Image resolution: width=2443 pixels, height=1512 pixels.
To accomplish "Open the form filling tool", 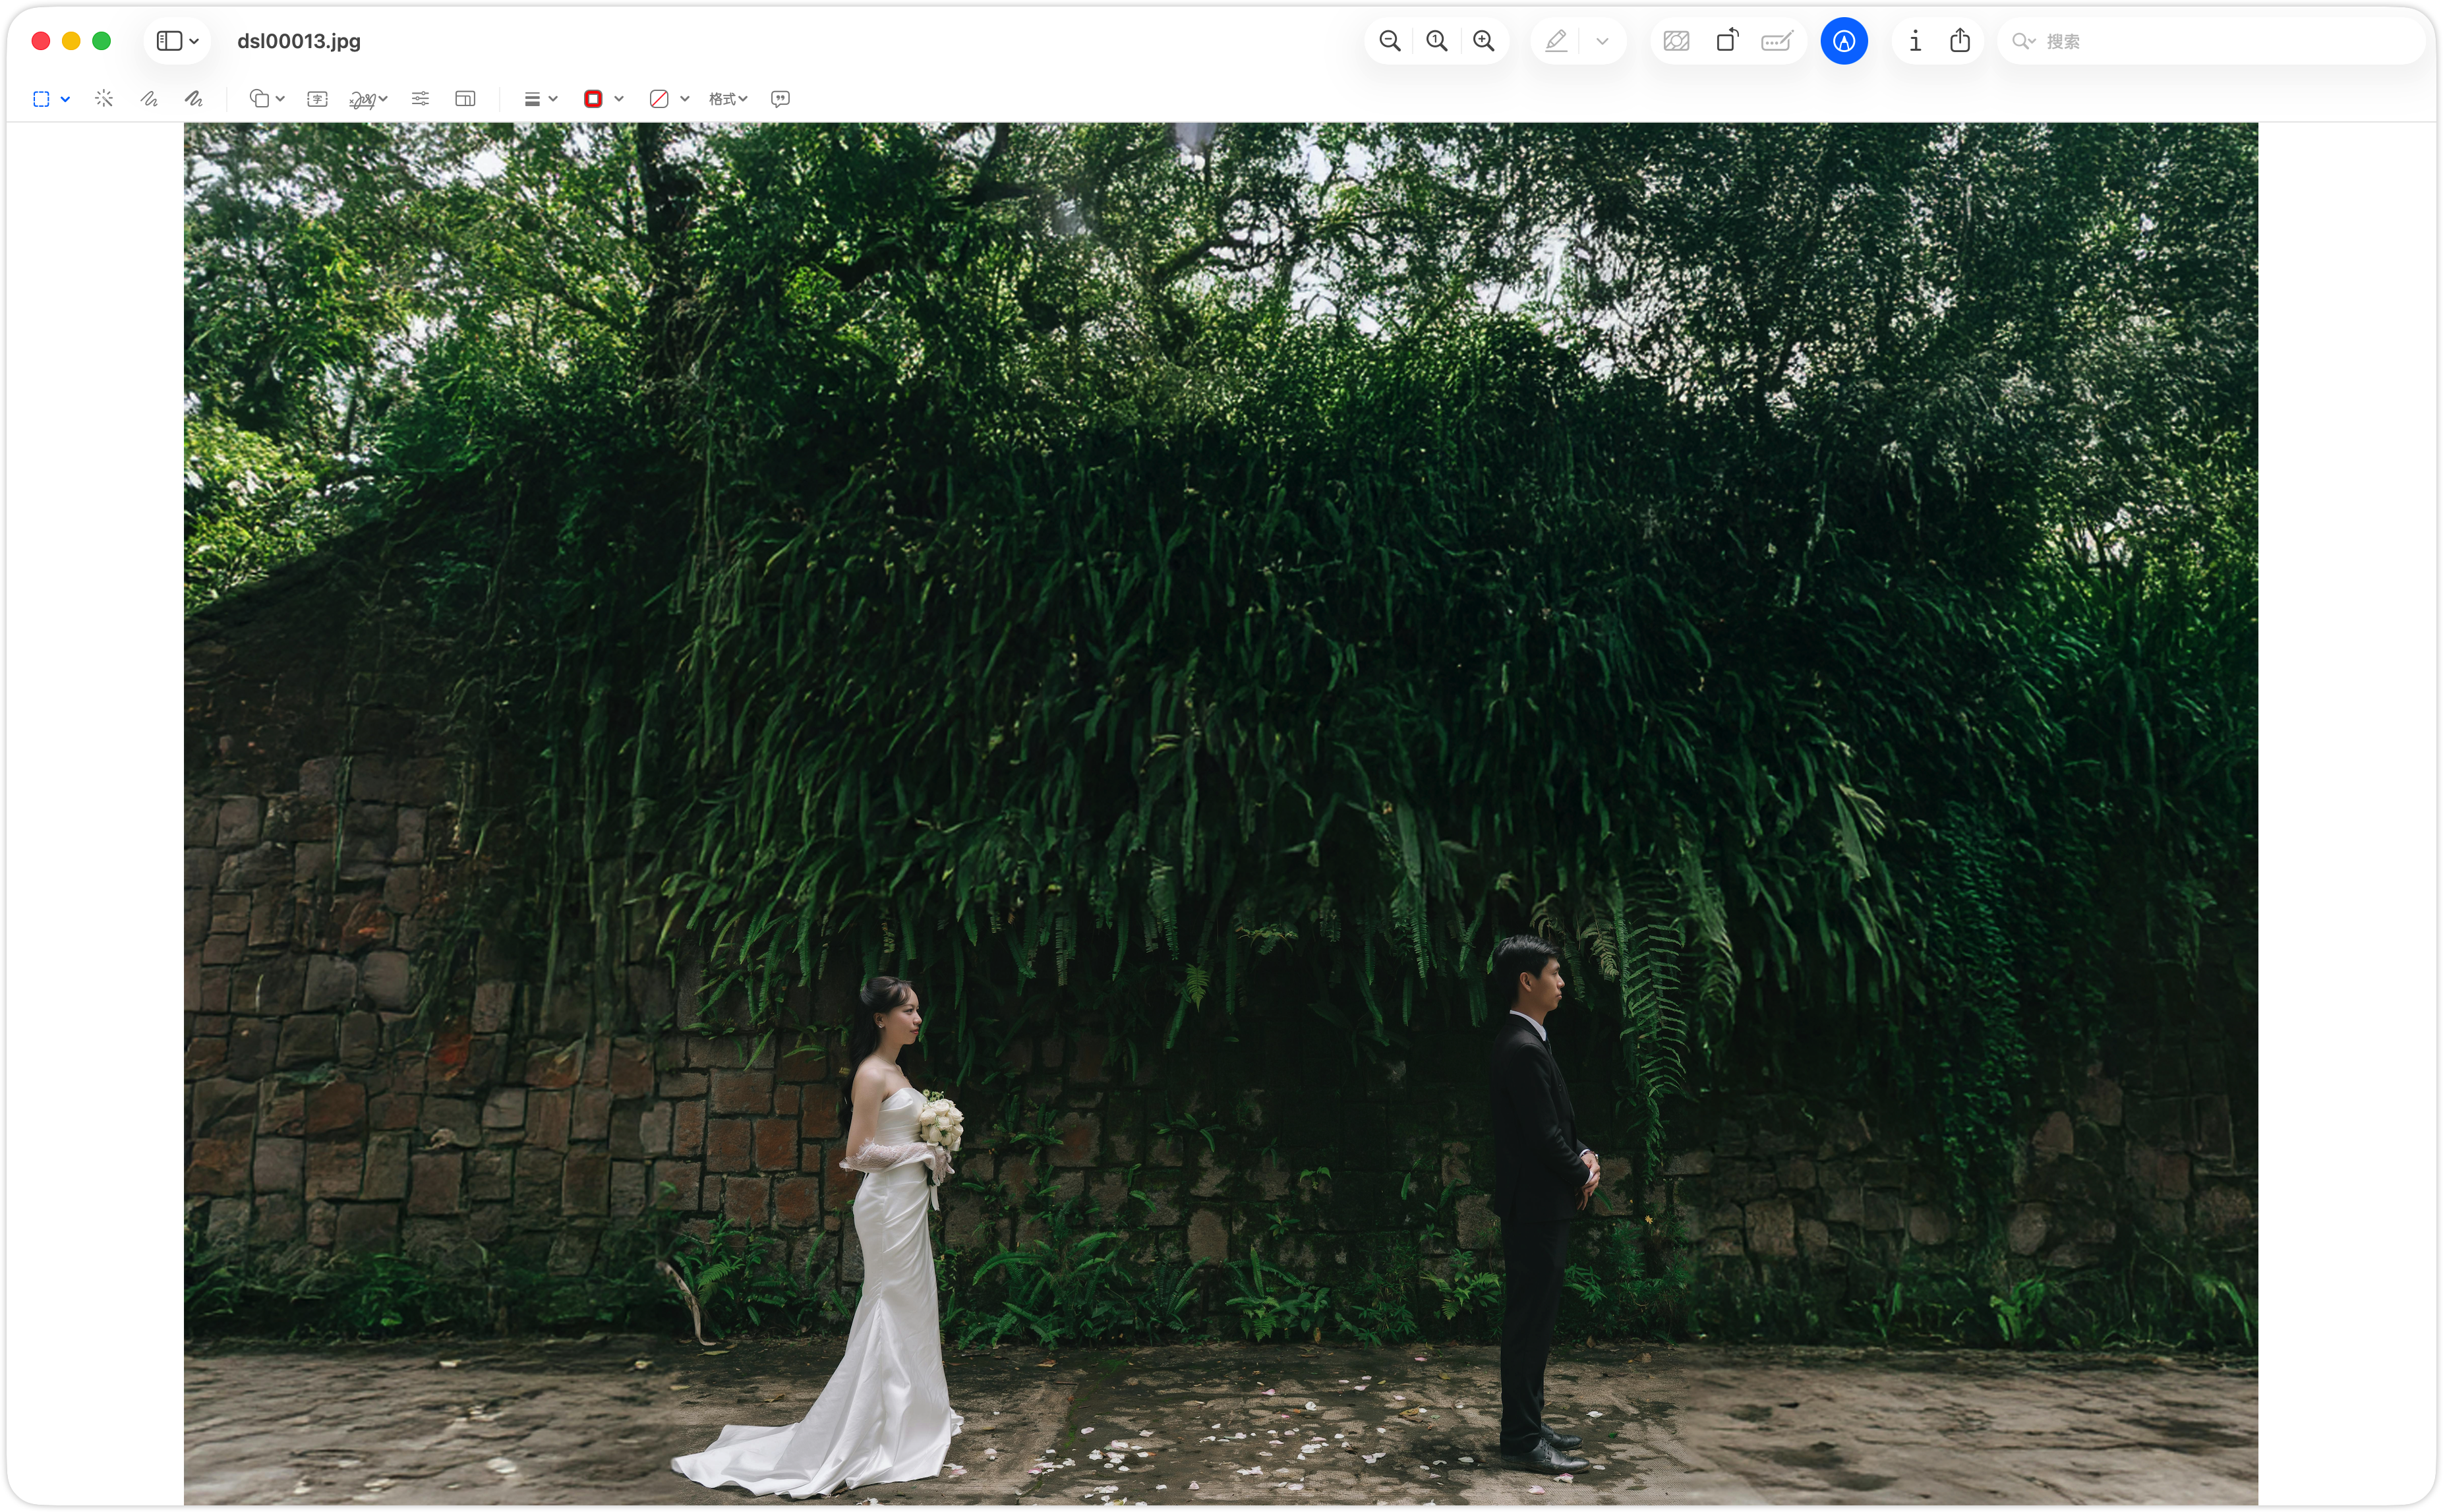I will (1777, 41).
